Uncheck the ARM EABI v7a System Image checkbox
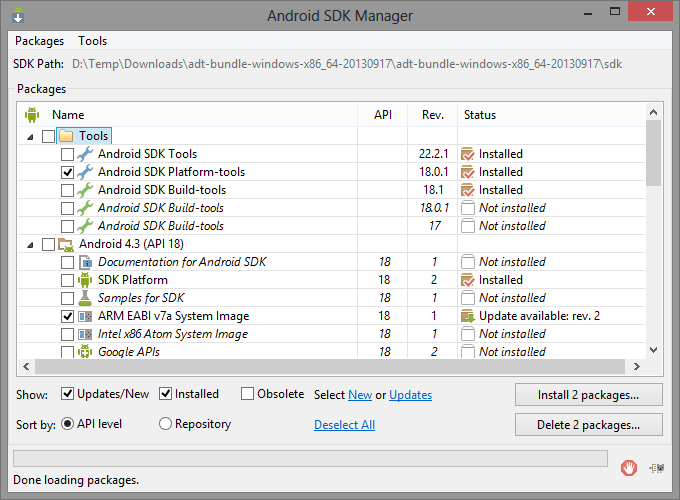680x500 pixels. coord(67,317)
